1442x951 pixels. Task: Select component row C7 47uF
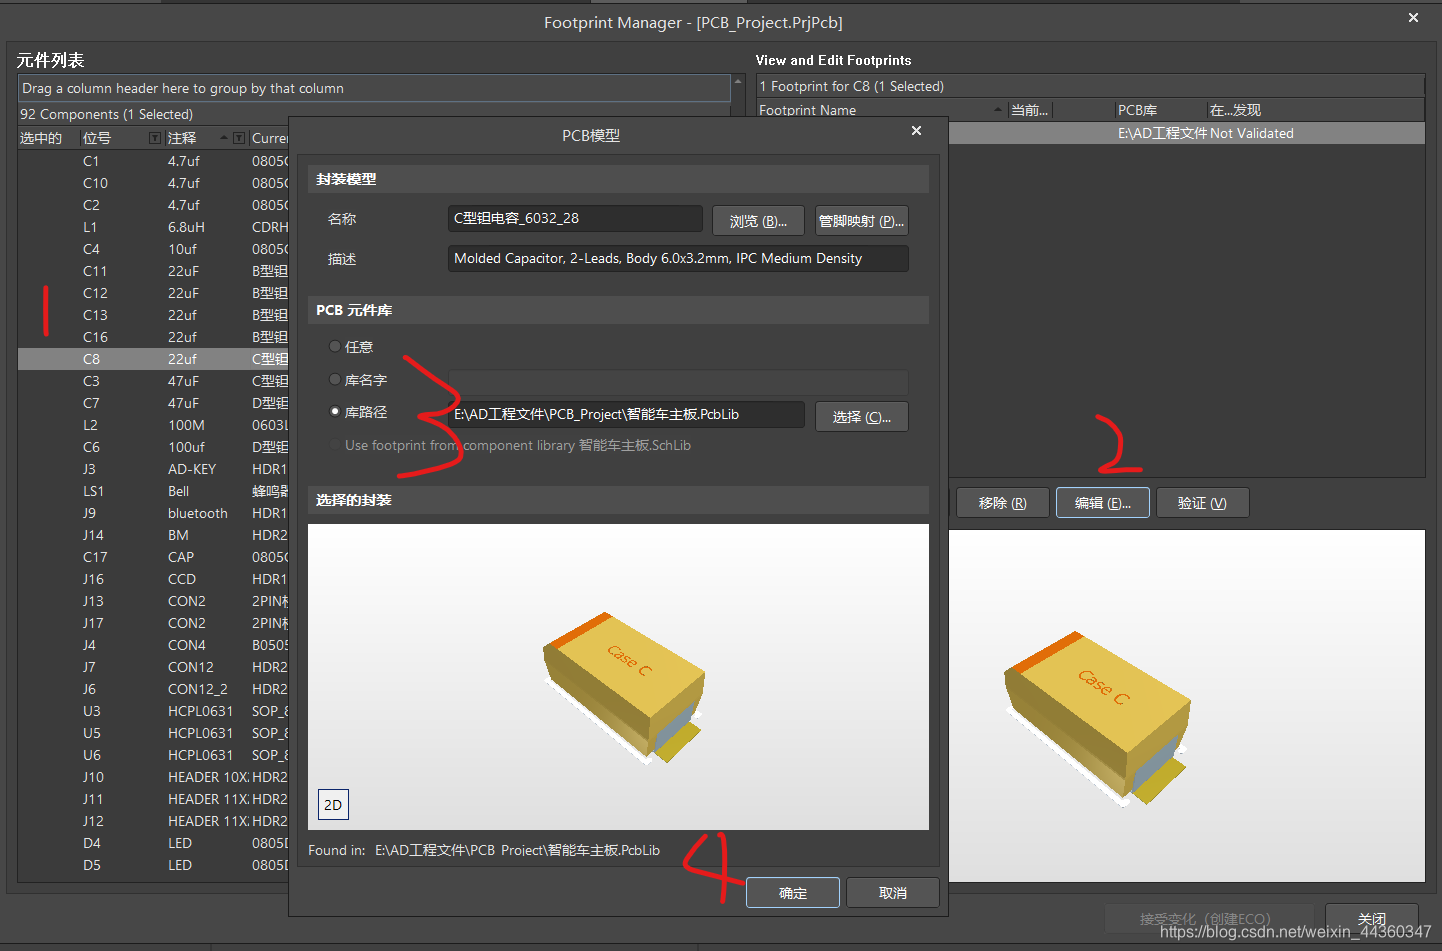[x=153, y=403]
